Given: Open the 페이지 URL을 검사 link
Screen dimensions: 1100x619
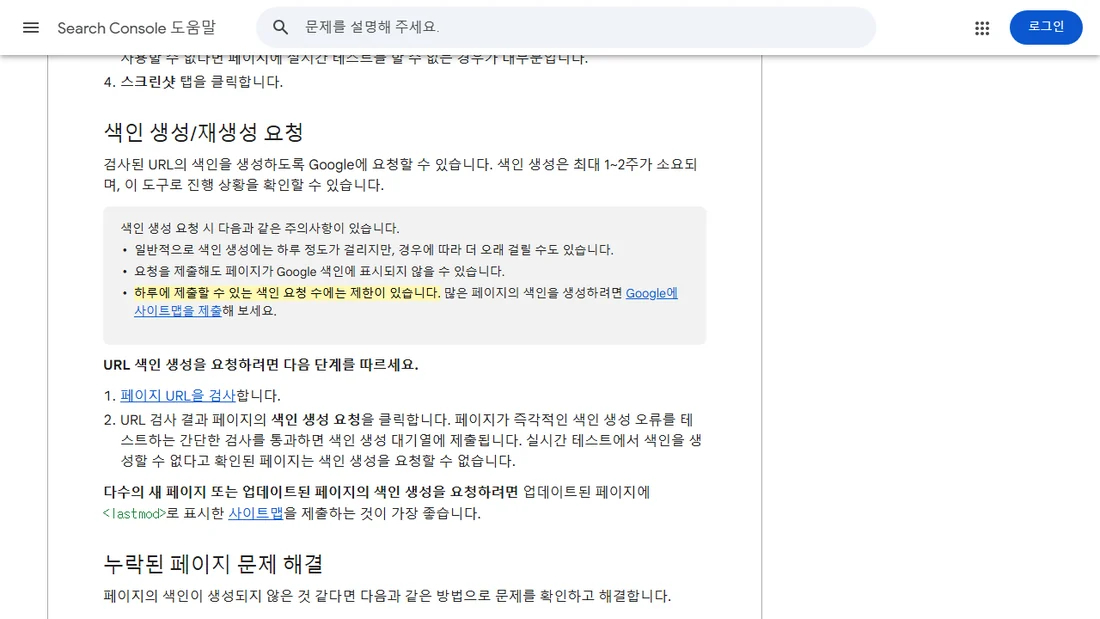Looking at the screenshot, I should pos(178,395).
